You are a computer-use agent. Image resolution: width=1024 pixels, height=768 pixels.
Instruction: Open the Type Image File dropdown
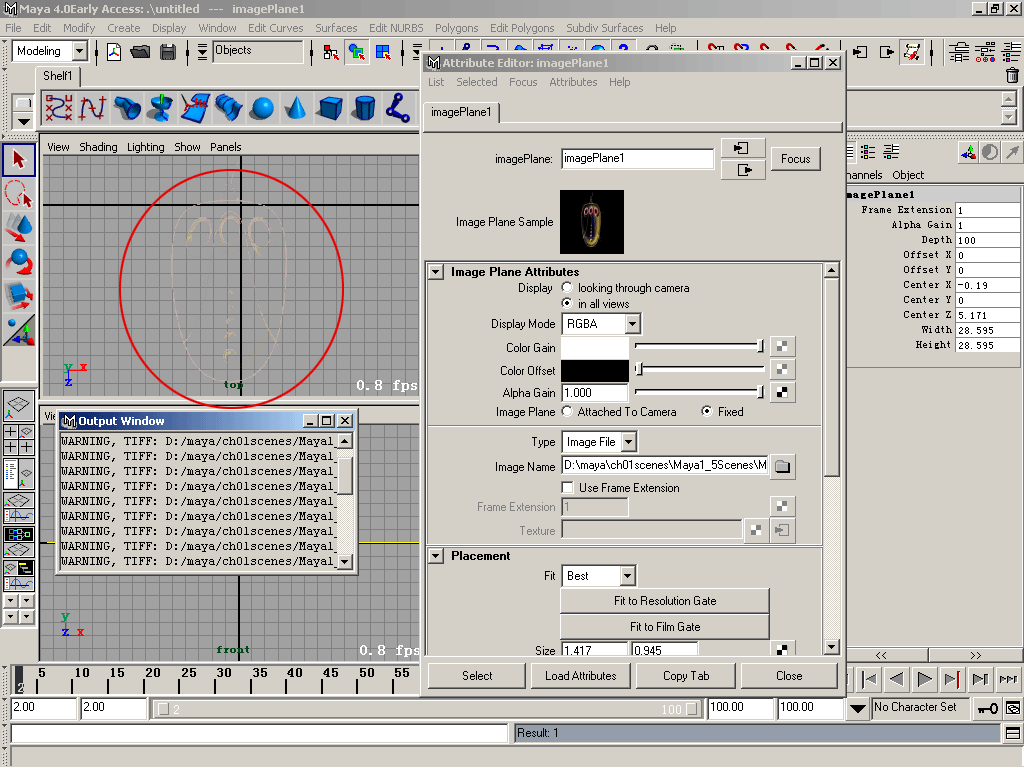(628, 442)
